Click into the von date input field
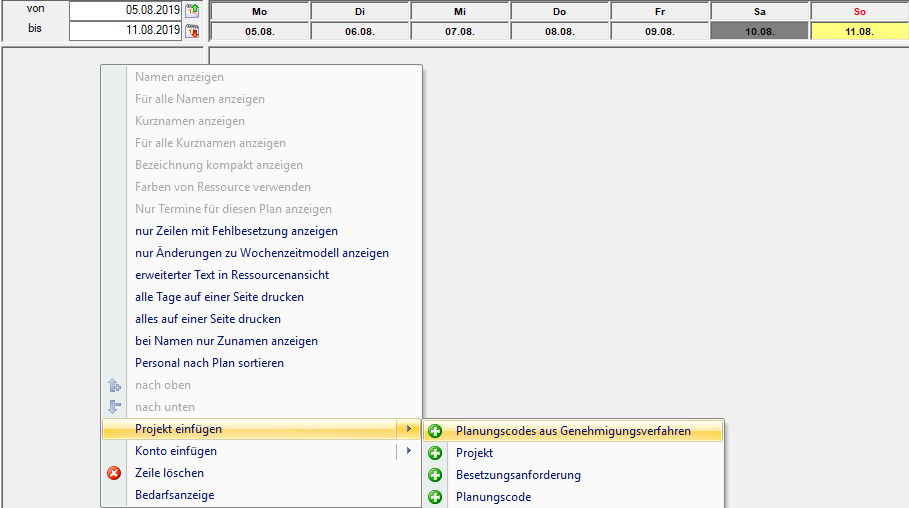 (x=125, y=11)
